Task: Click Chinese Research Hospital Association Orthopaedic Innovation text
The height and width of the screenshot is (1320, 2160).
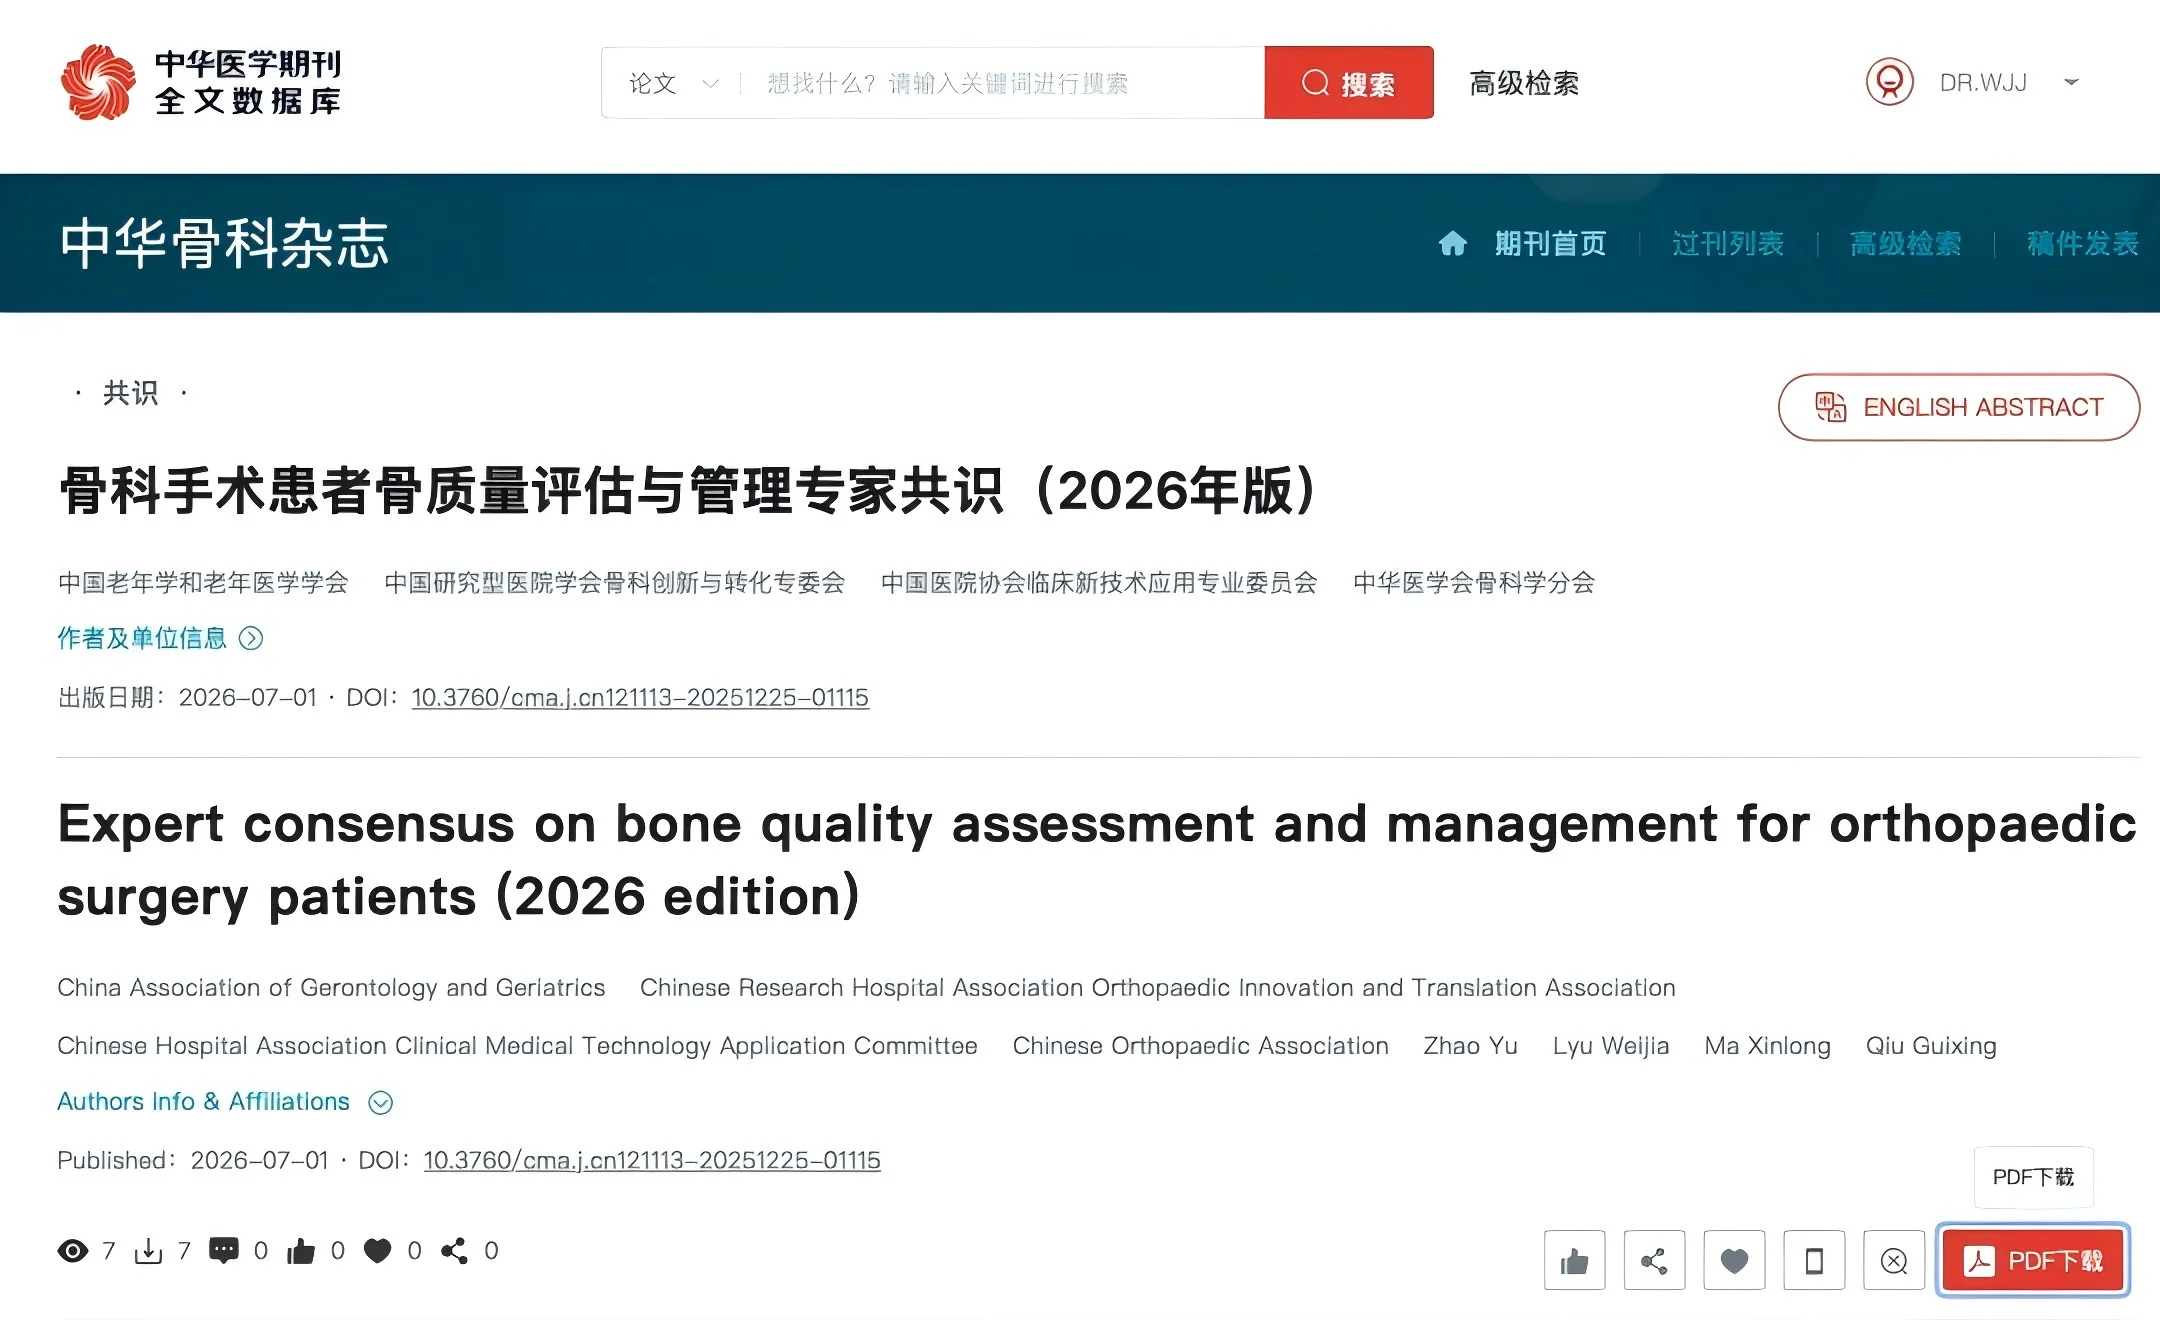Action: pos(1158,987)
